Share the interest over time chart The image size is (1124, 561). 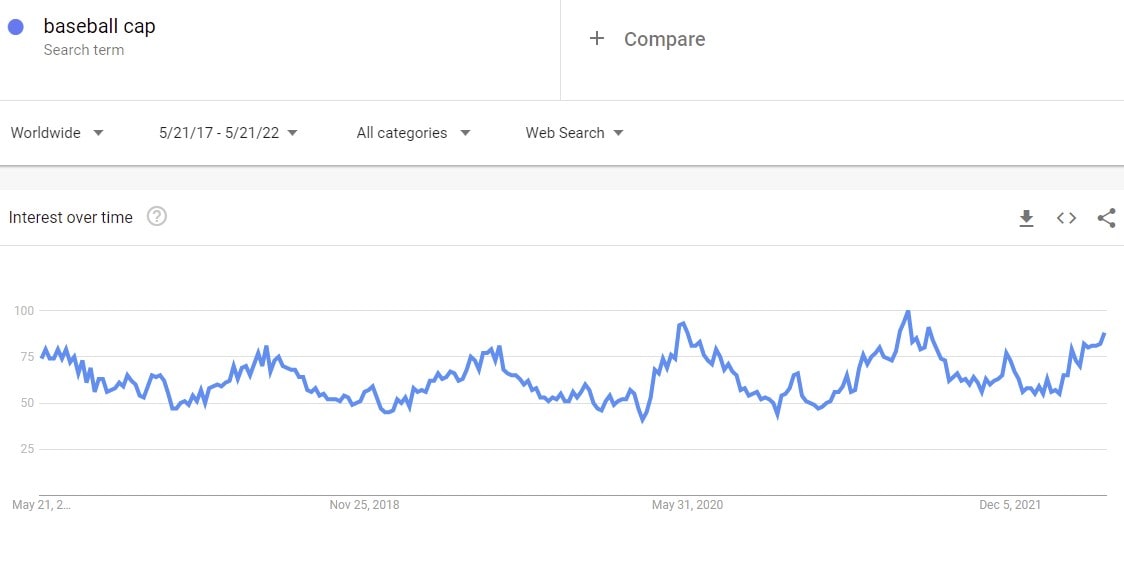(1106, 218)
